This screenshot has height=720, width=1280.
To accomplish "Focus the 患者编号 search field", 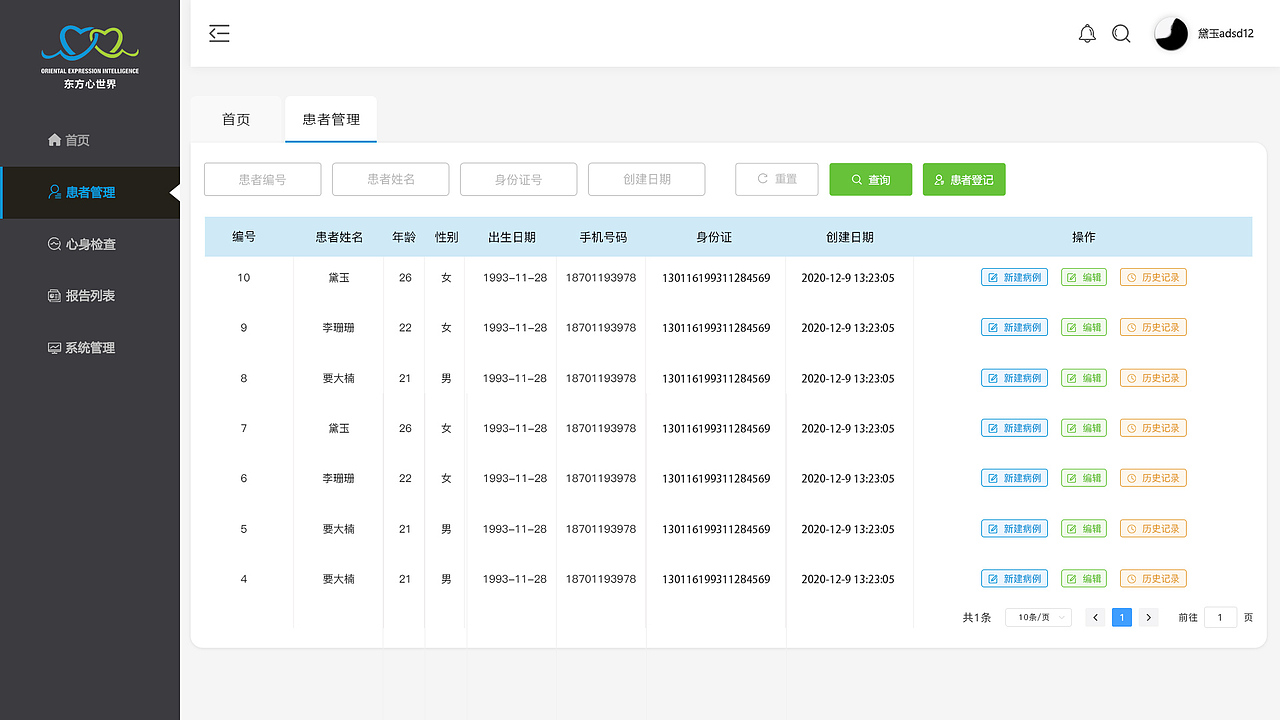I will 263,179.
